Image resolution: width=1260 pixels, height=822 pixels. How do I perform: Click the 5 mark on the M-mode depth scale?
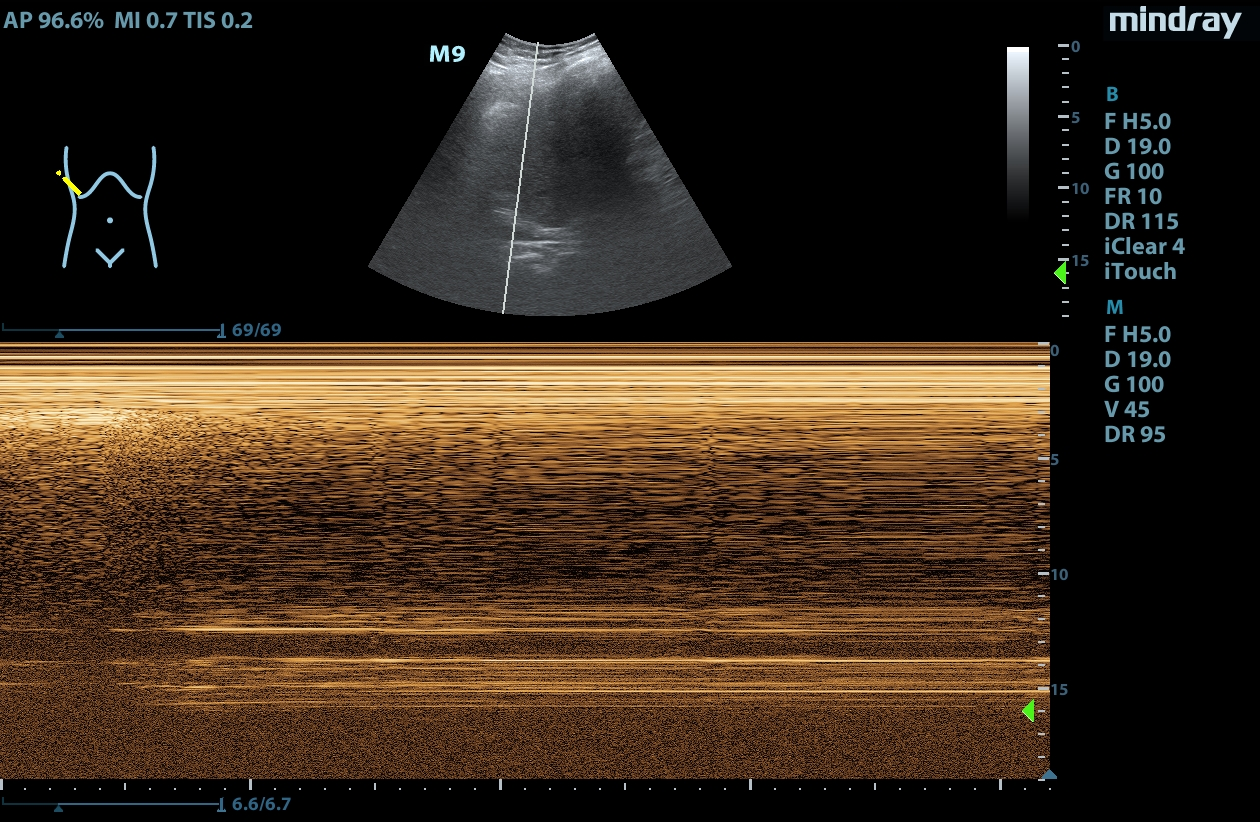pyautogui.click(x=1054, y=460)
